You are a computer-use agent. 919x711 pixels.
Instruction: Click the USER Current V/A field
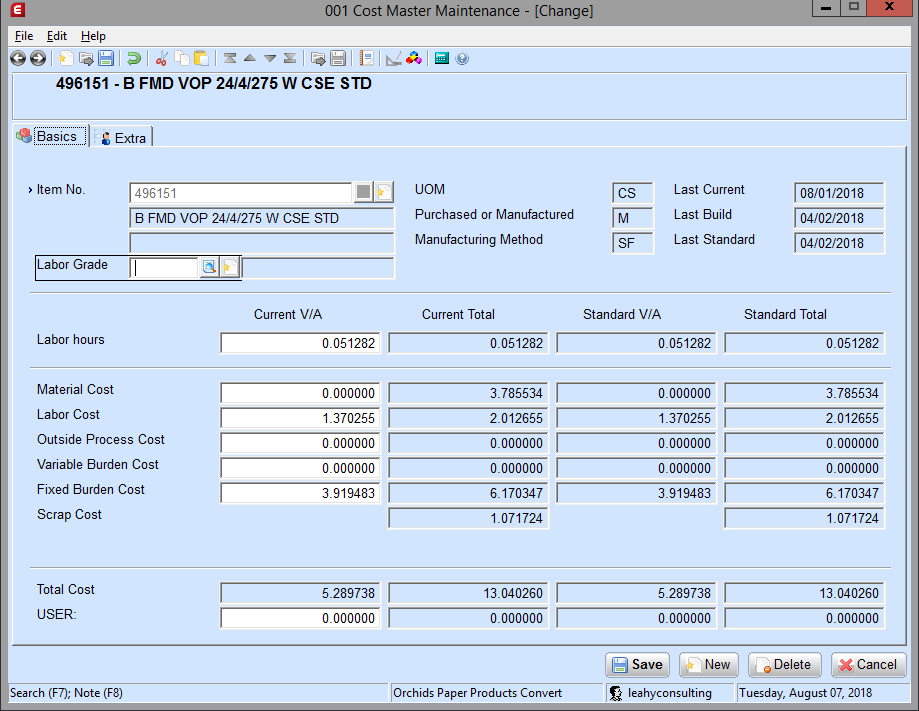pyautogui.click(x=300, y=618)
